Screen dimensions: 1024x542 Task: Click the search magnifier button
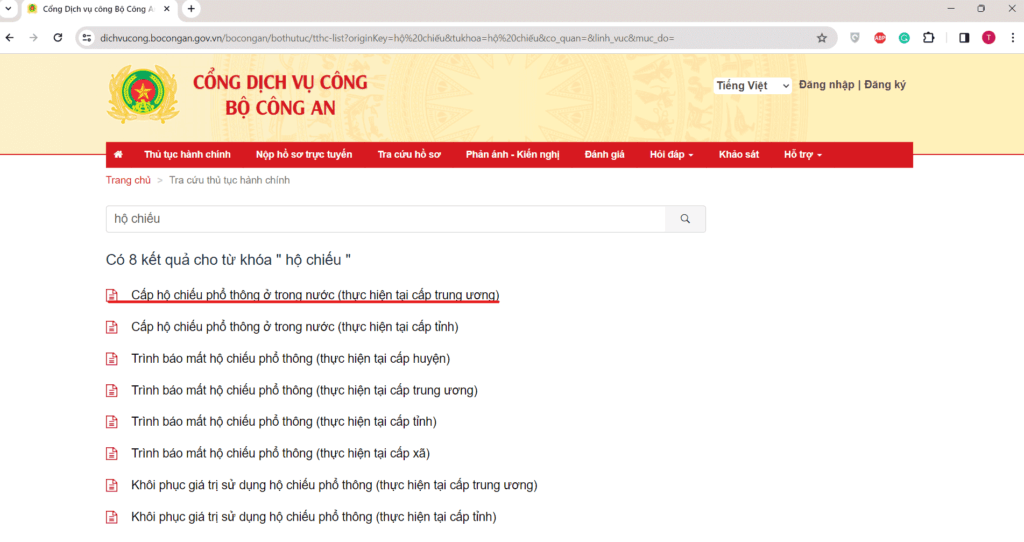pyautogui.click(x=685, y=219)
